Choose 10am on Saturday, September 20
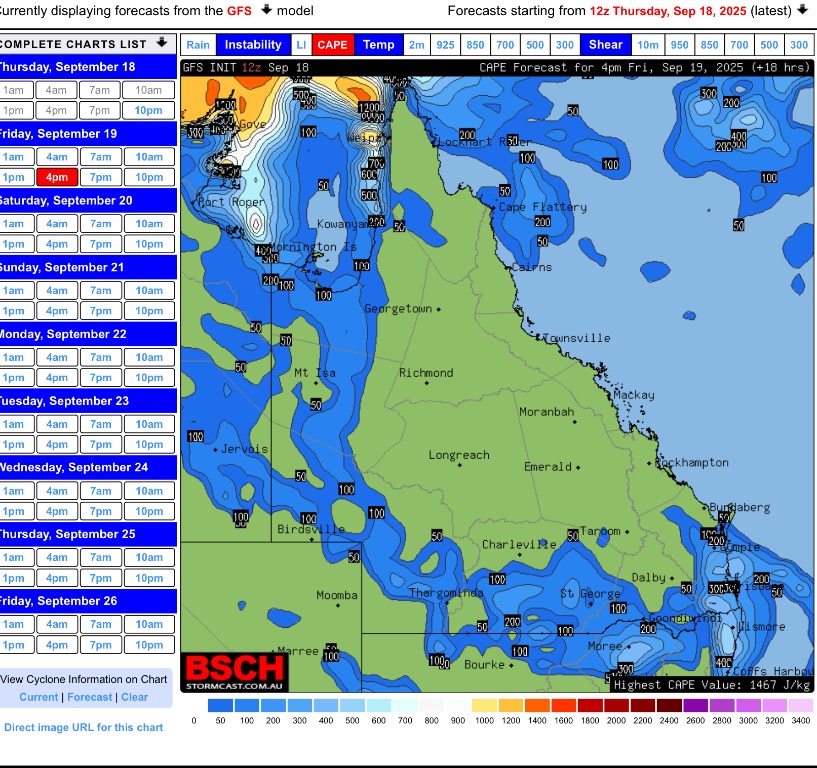Screen dimensions: 817x768 [149, 223]
